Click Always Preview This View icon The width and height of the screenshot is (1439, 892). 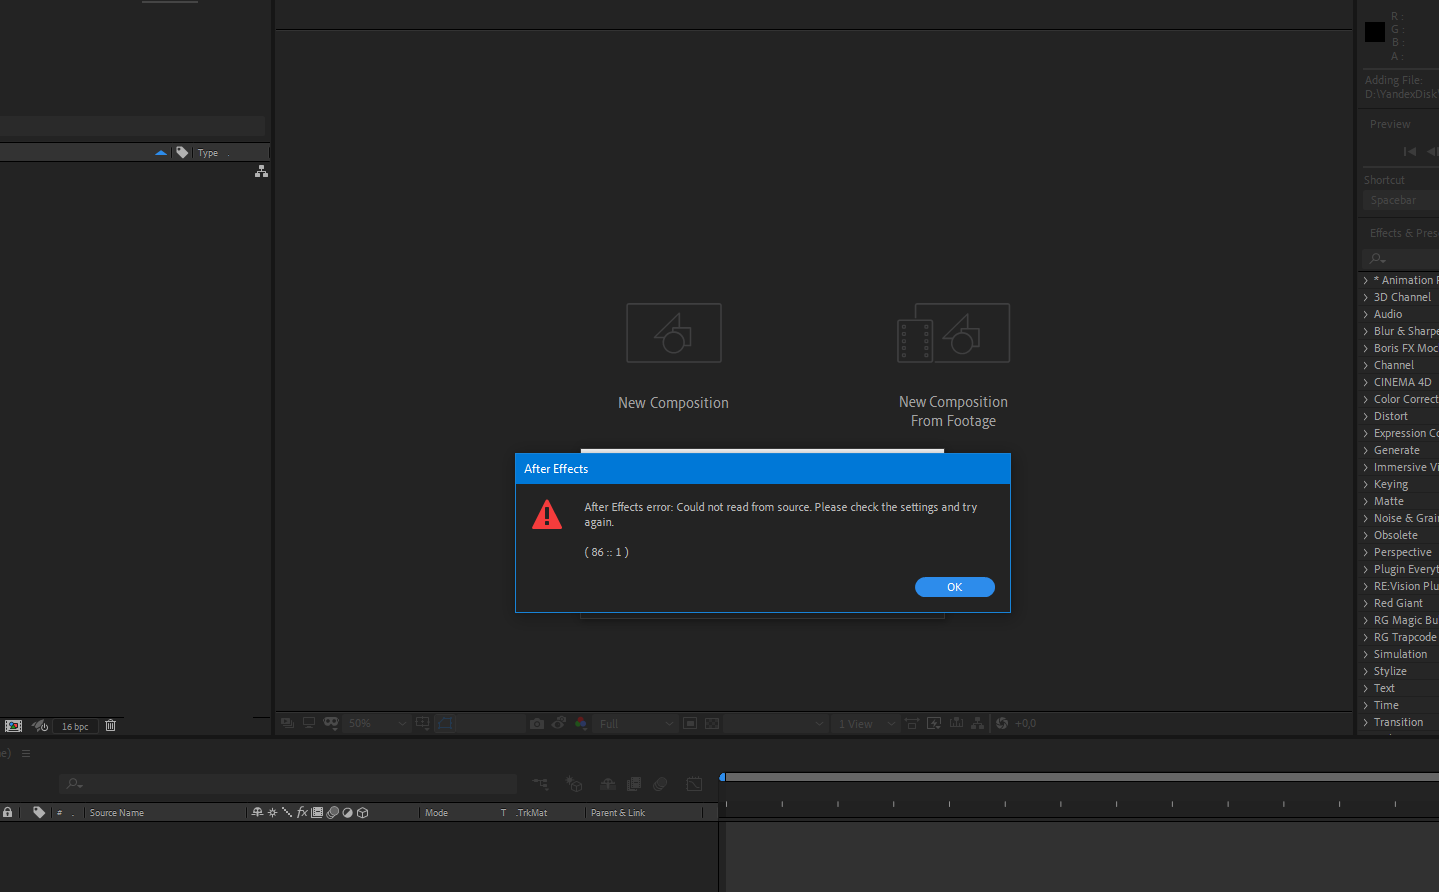tap(287, 723)
